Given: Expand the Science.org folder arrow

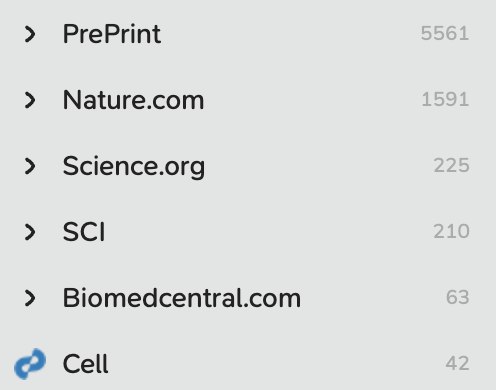Looking at the screenshot, I should [x=30, y=166].
